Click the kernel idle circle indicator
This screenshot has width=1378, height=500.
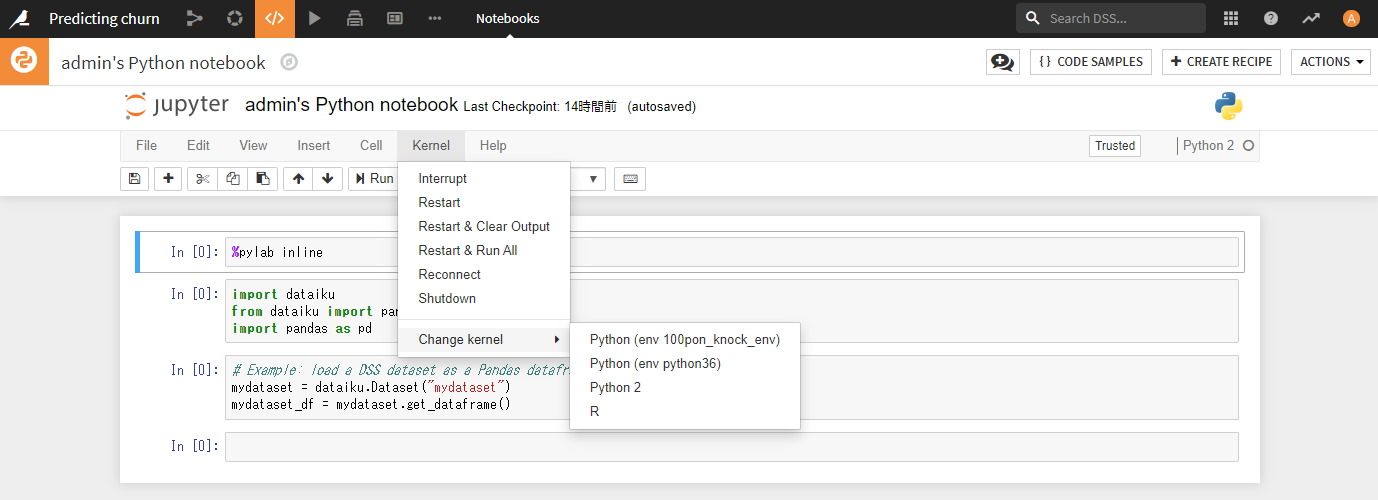[x=1247, y=146]
